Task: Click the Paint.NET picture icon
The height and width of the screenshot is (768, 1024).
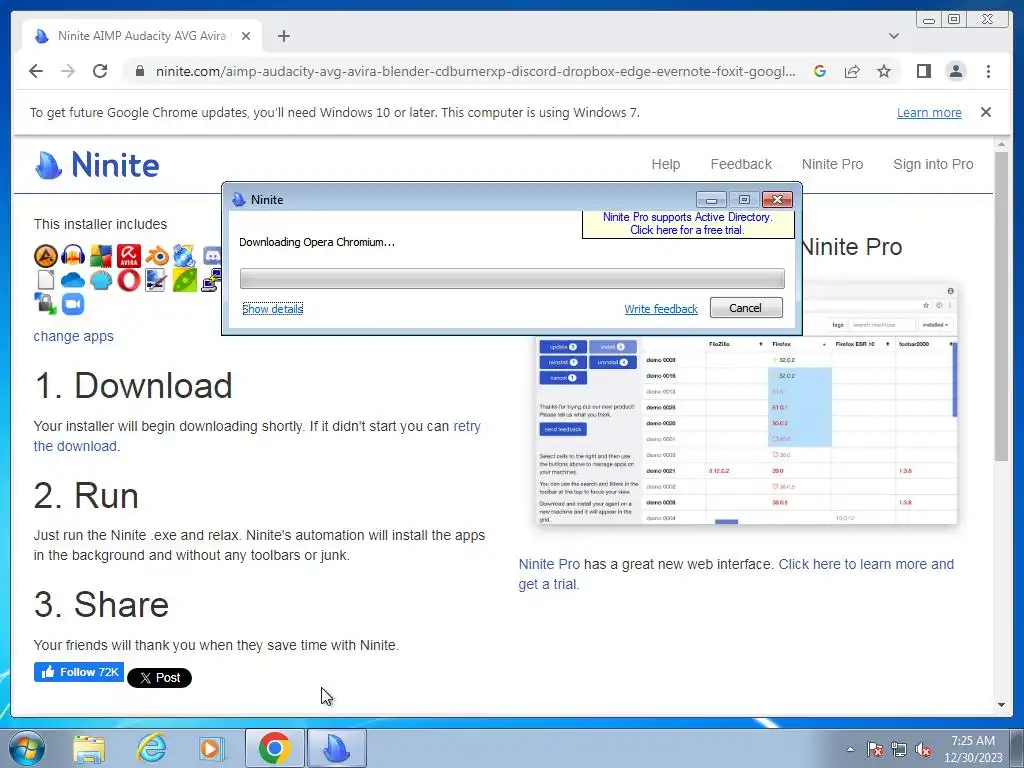Action: 155,280
